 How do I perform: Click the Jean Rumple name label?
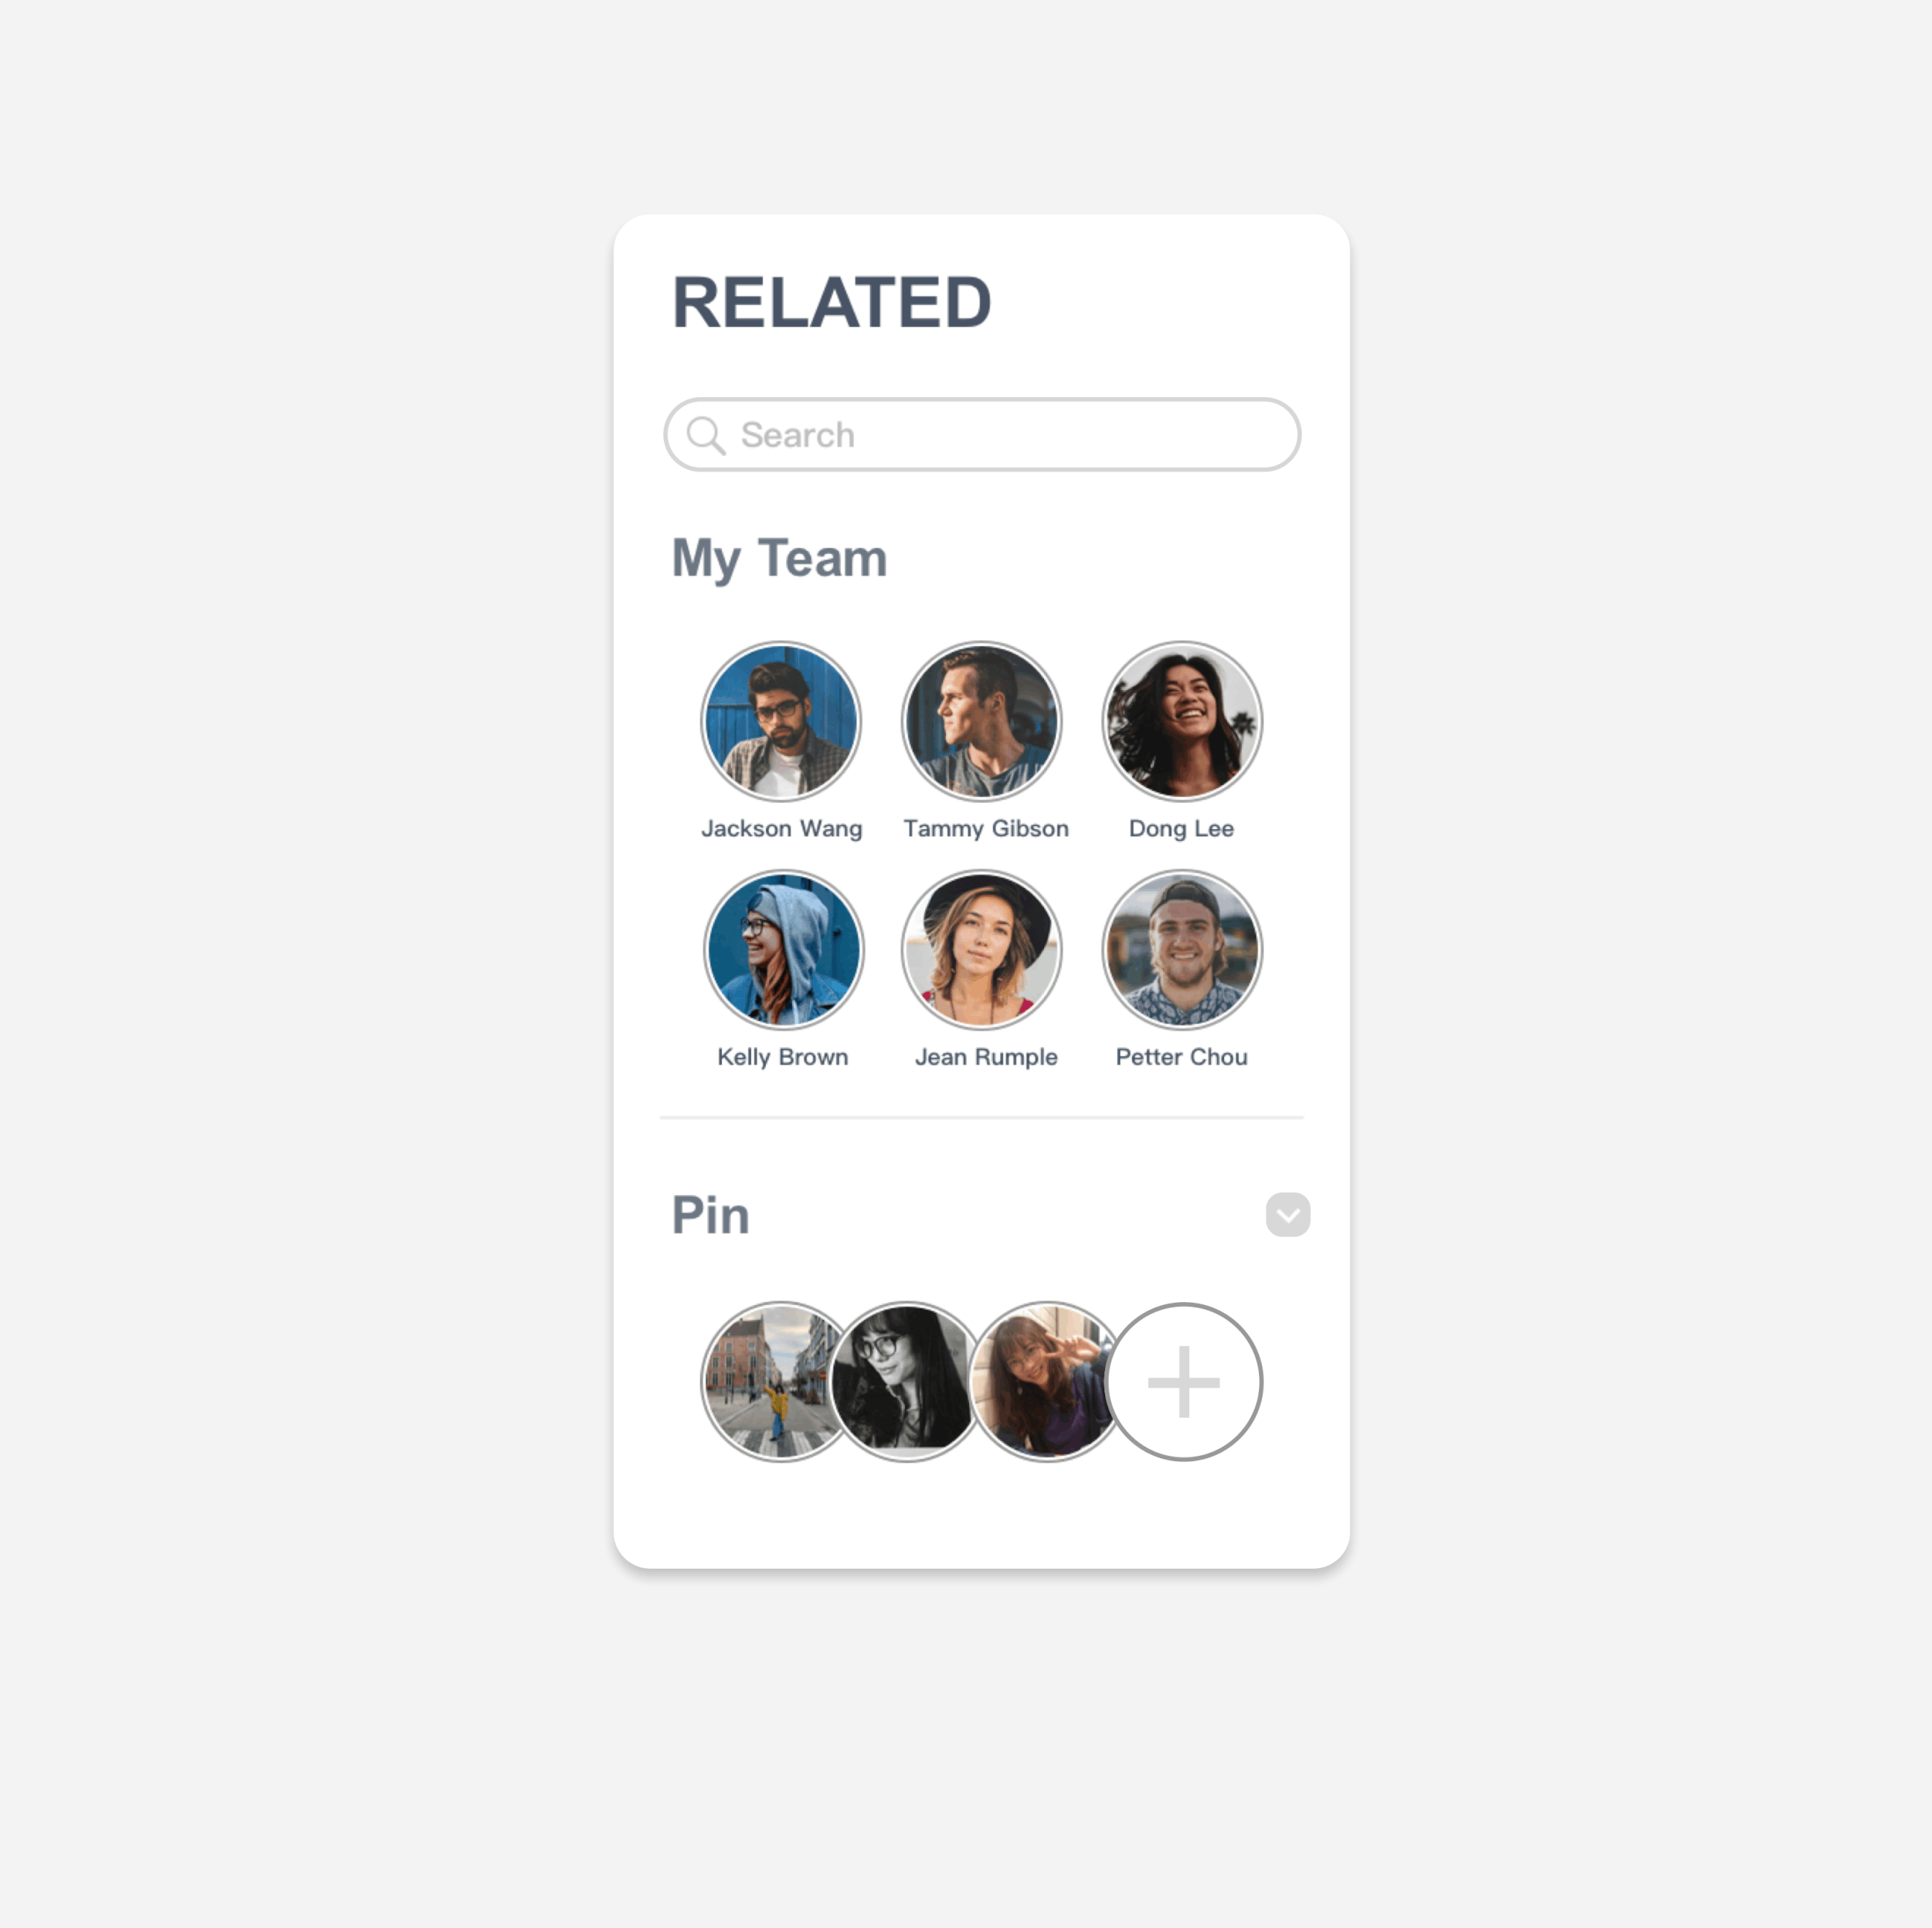986,1057
